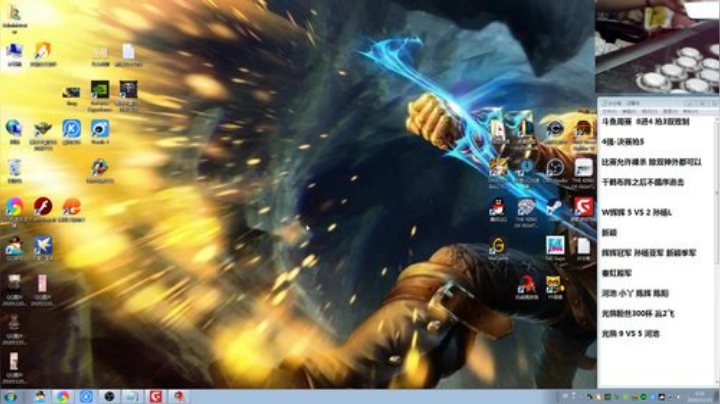Click the webcam preview thumbnail

(x=658, y=46)
